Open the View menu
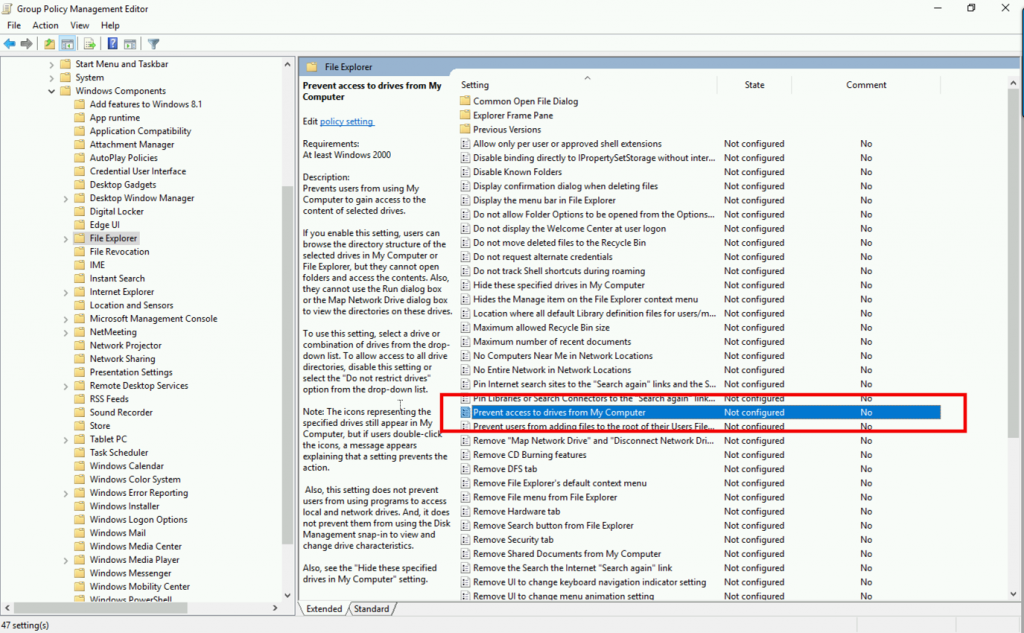1024x633 pixels. (79, 25)
